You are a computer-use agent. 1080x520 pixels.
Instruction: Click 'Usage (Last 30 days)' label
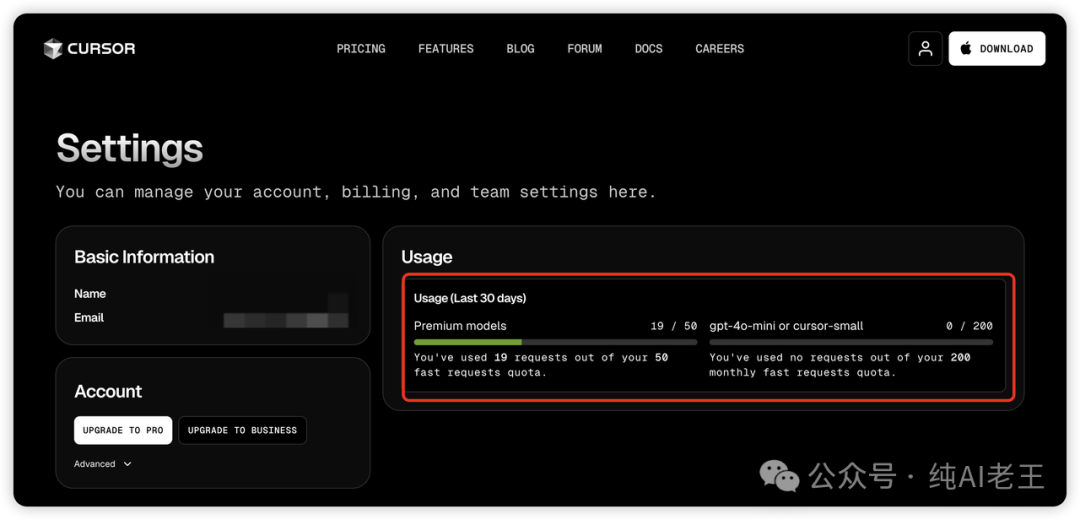click(470, 298)
